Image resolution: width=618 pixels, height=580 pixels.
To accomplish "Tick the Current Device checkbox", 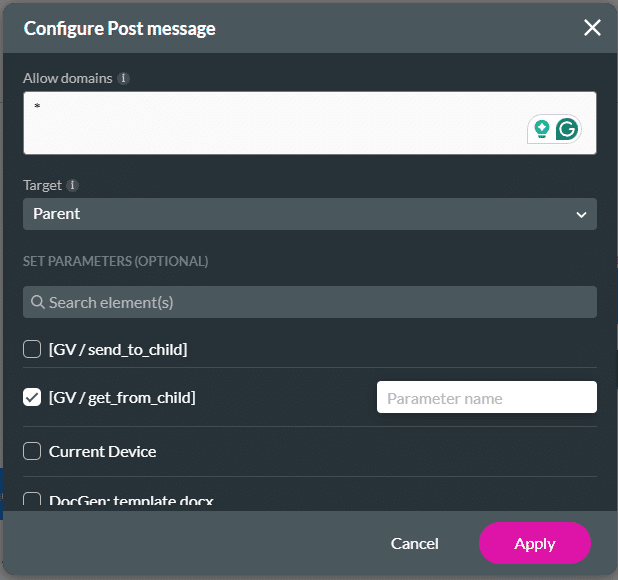I will 32,451.
